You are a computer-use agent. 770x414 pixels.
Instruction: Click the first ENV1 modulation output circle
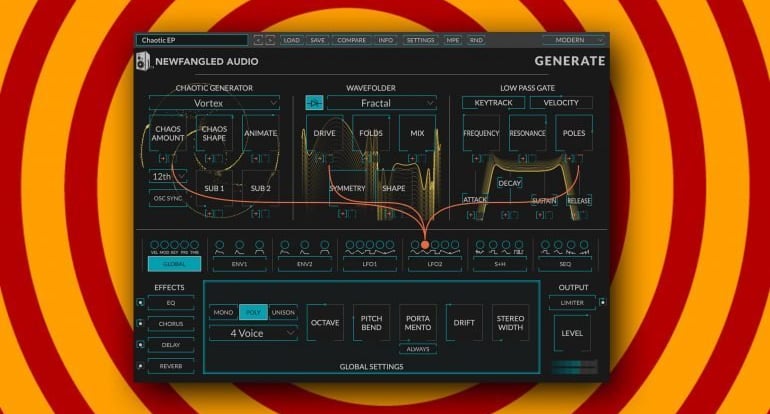220,245
